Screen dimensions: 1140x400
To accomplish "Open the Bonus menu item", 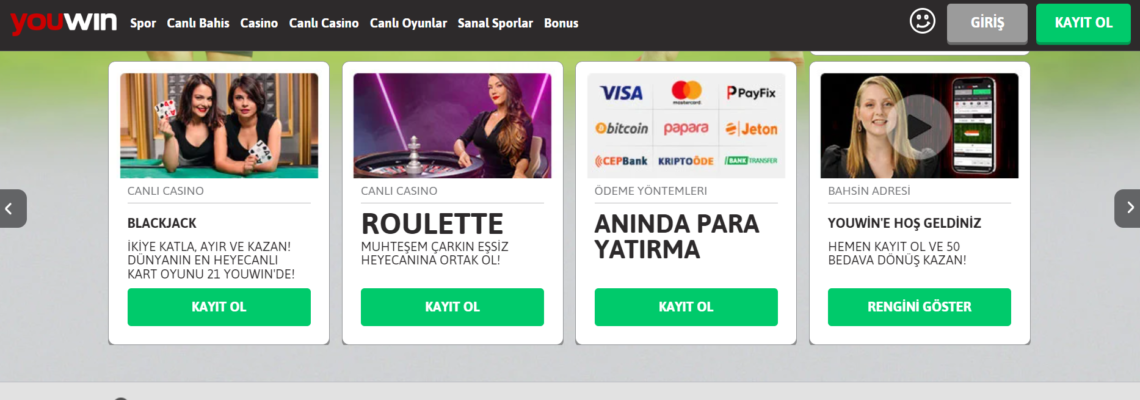I will point(561,23).
